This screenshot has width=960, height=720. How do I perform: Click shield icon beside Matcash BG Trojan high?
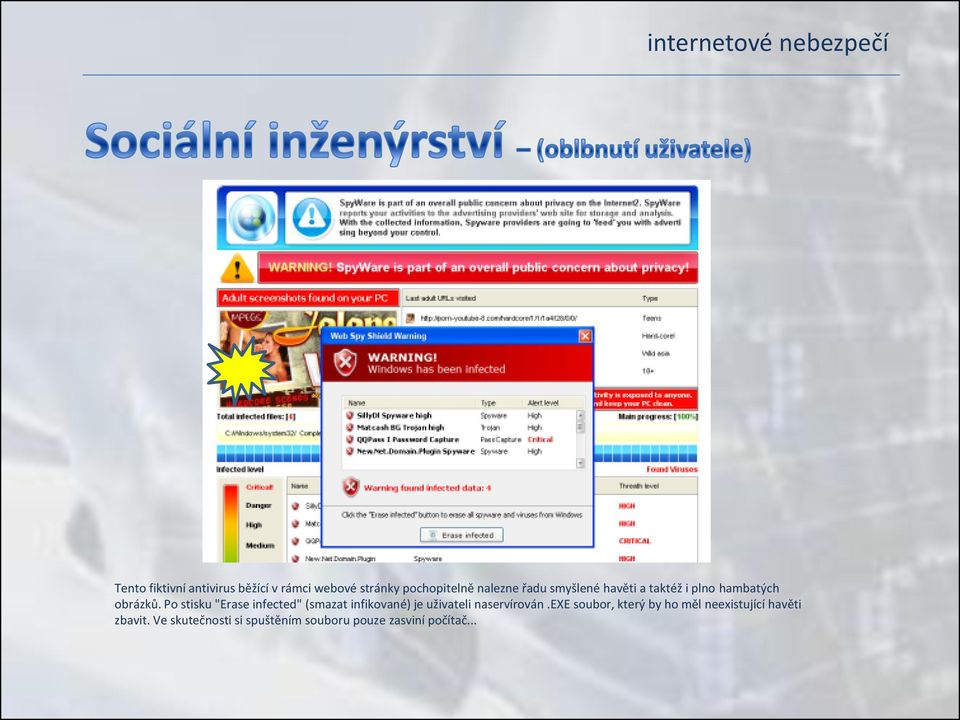coord(350,427)
